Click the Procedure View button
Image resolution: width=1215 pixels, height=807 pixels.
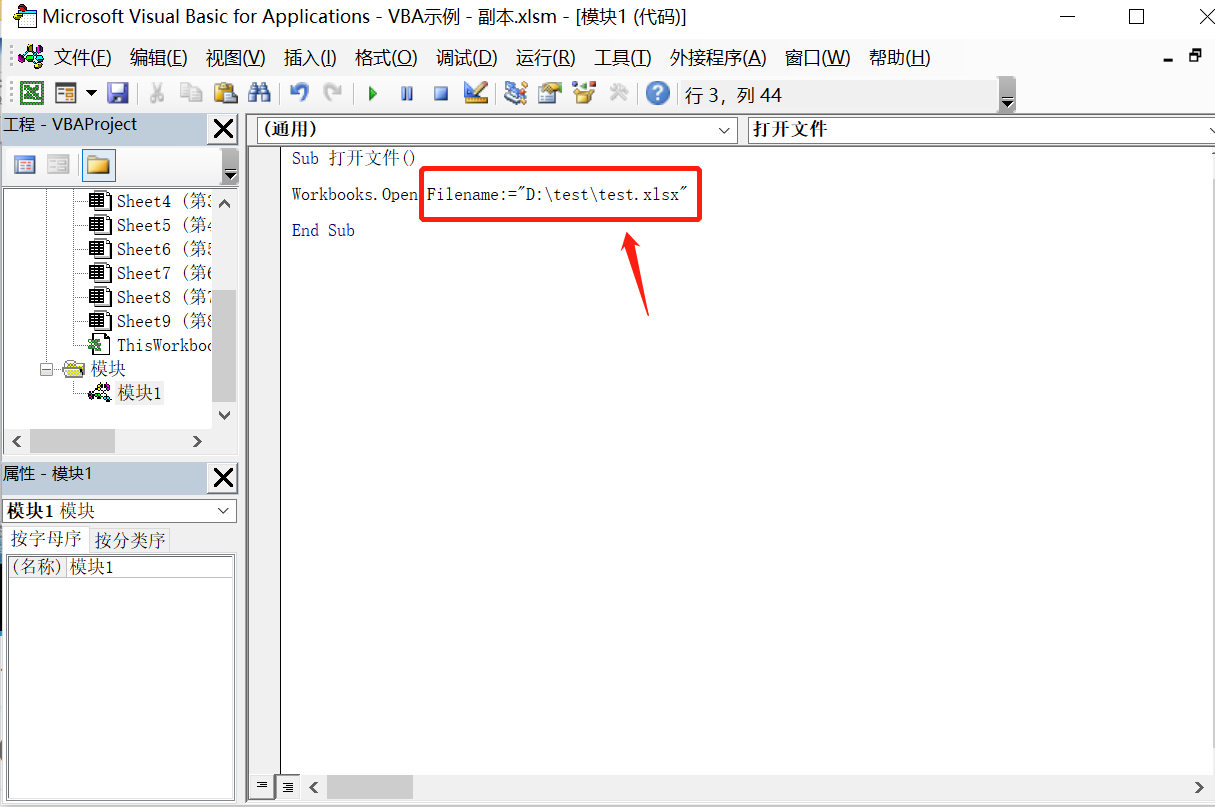tap(262, 786)
